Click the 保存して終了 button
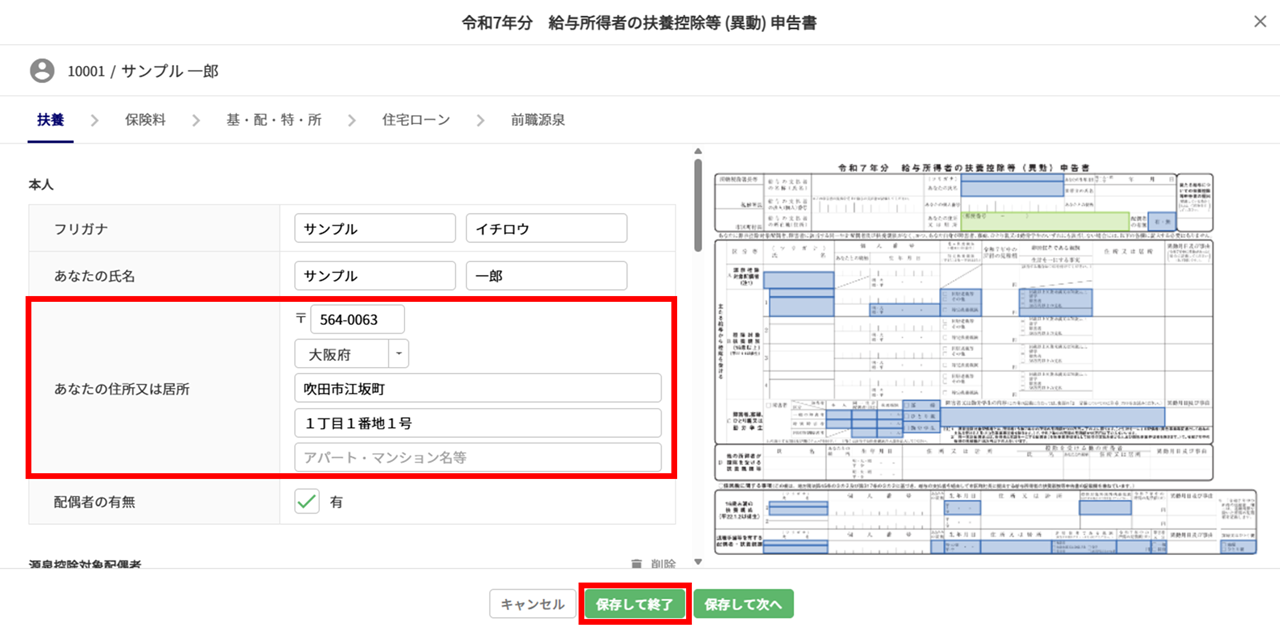This screenshot has height=635, width=1280. click(635, 604)
